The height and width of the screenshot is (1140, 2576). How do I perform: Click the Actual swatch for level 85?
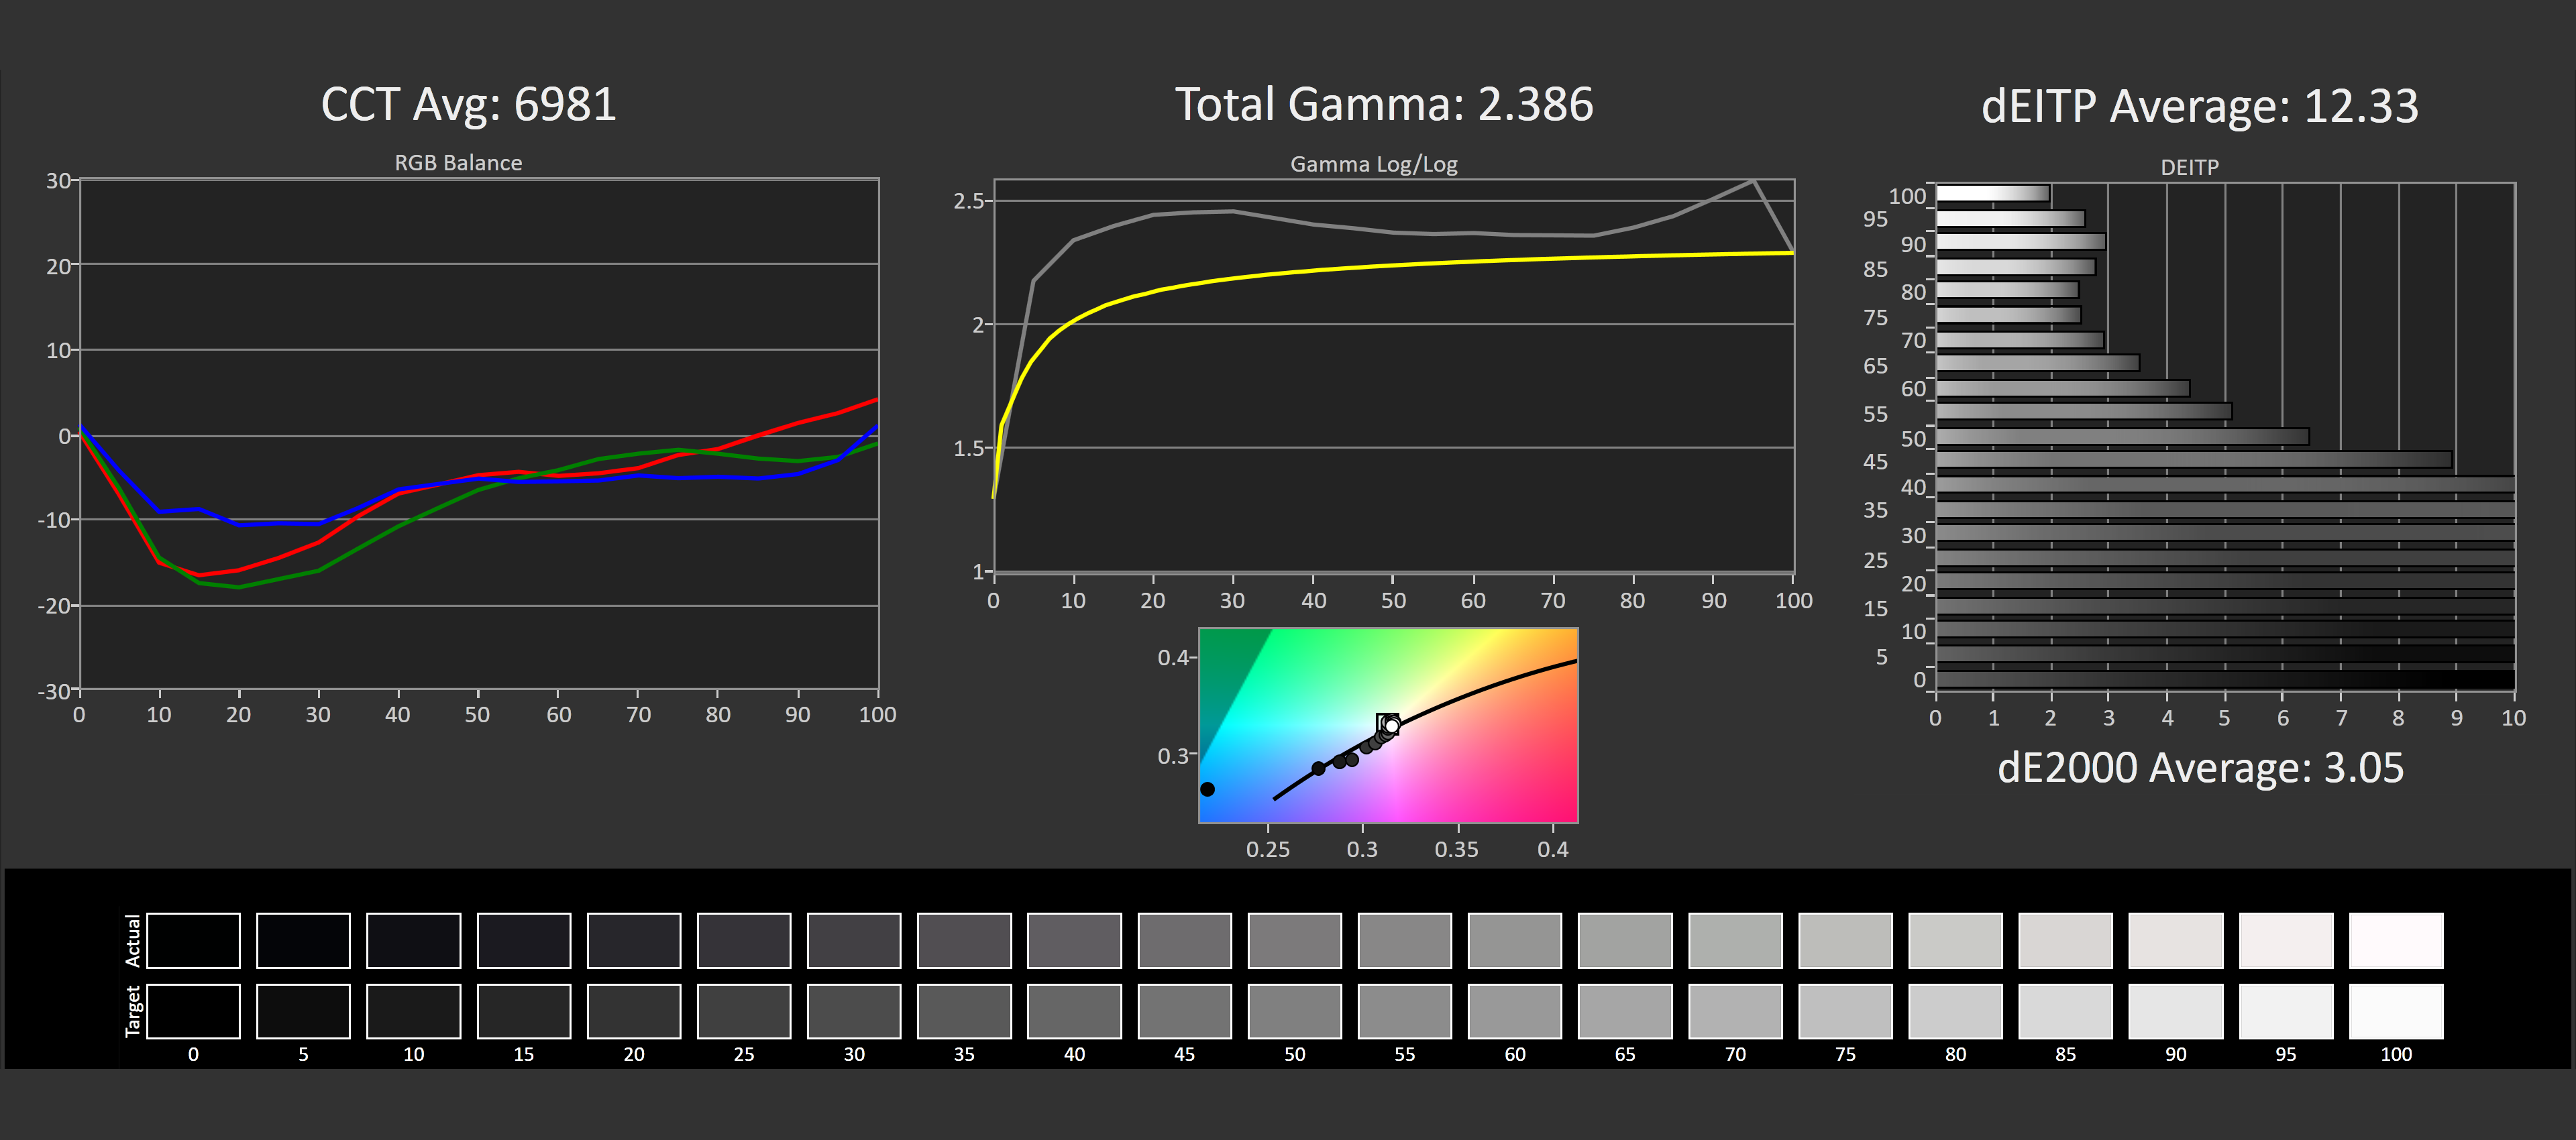coord(2065,940)
